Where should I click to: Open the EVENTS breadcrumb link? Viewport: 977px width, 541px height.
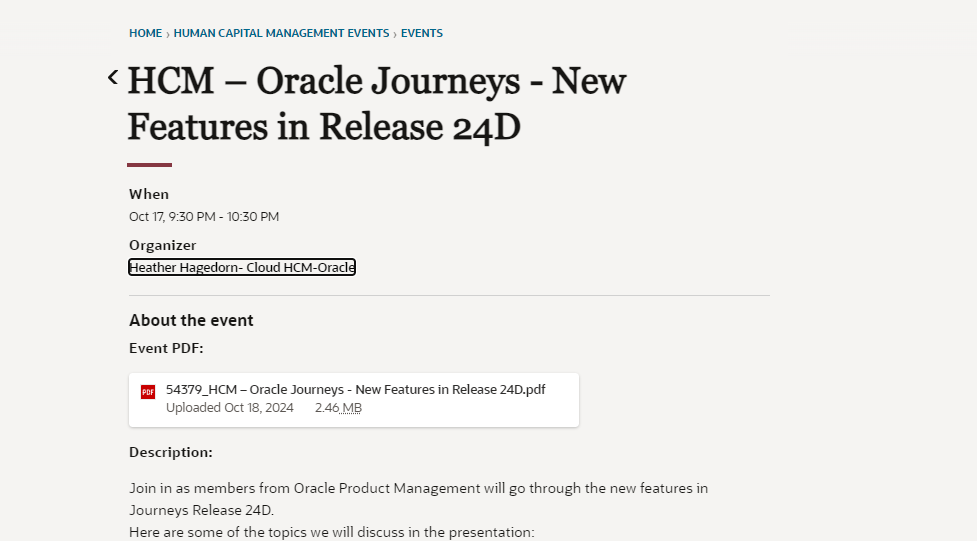[422, 33]
